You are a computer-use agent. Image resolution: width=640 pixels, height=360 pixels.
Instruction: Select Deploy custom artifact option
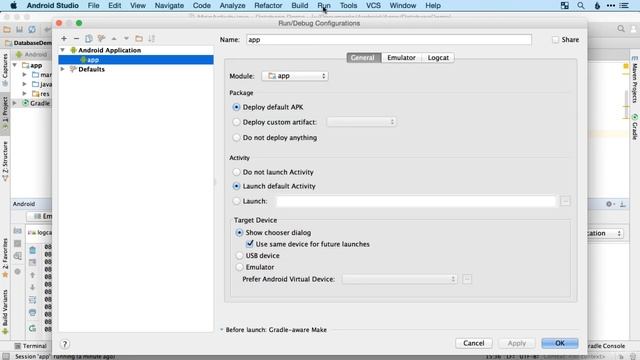pyautogui.click(x=236, y=122)
